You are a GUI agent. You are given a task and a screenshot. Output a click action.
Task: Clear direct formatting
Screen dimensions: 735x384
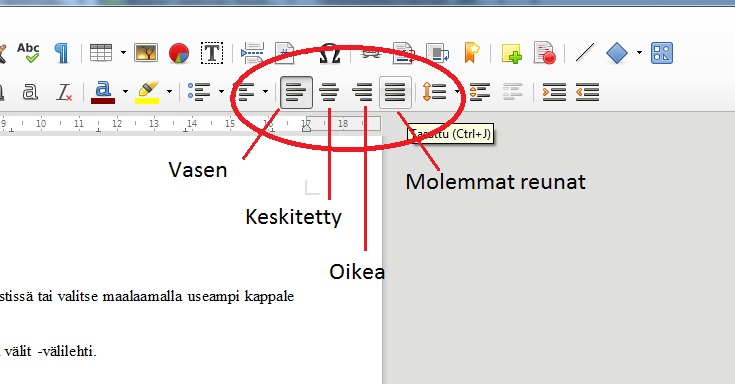coord(64,92)
